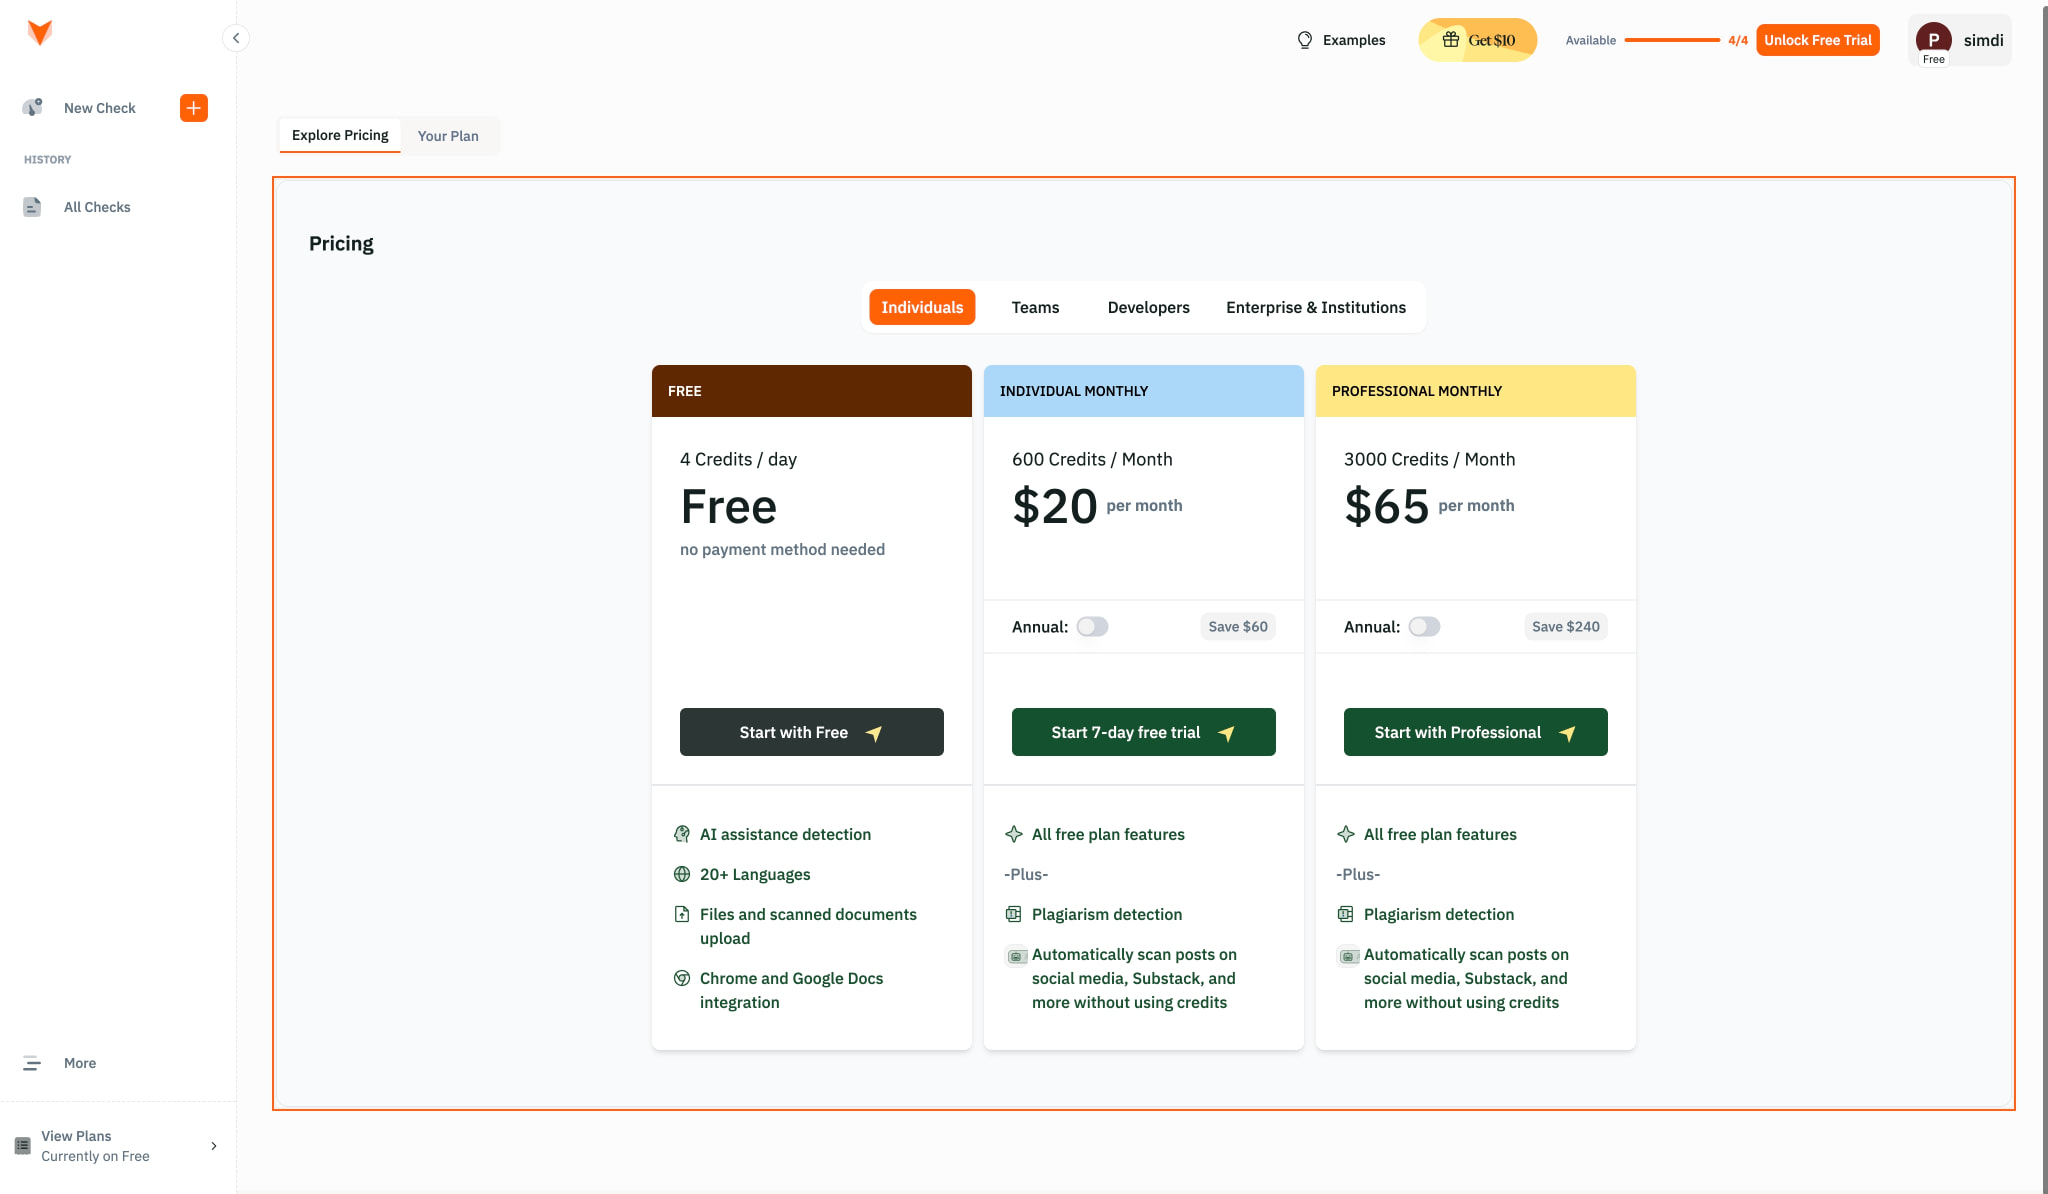
Task: Collapse the sidebar with the chevron button
Action: click(236, 38)
